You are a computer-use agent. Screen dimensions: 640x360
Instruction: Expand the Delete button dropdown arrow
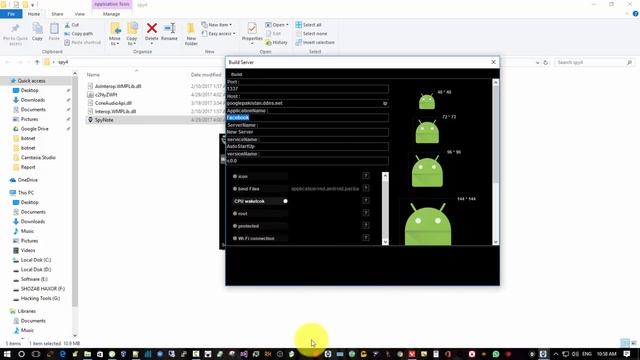(152, 43)
